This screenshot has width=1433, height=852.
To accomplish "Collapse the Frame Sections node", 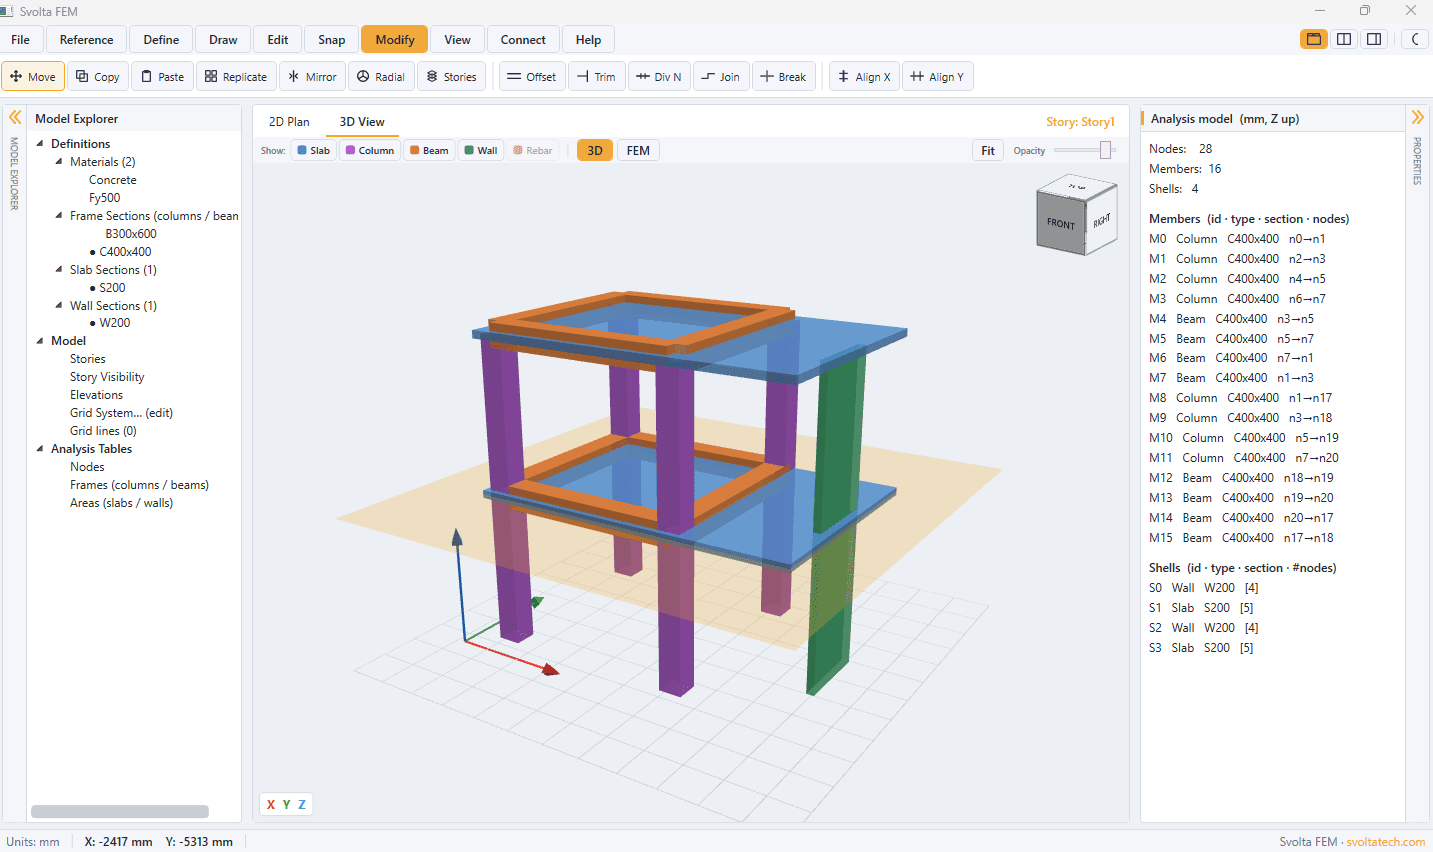I will point(59,215).
